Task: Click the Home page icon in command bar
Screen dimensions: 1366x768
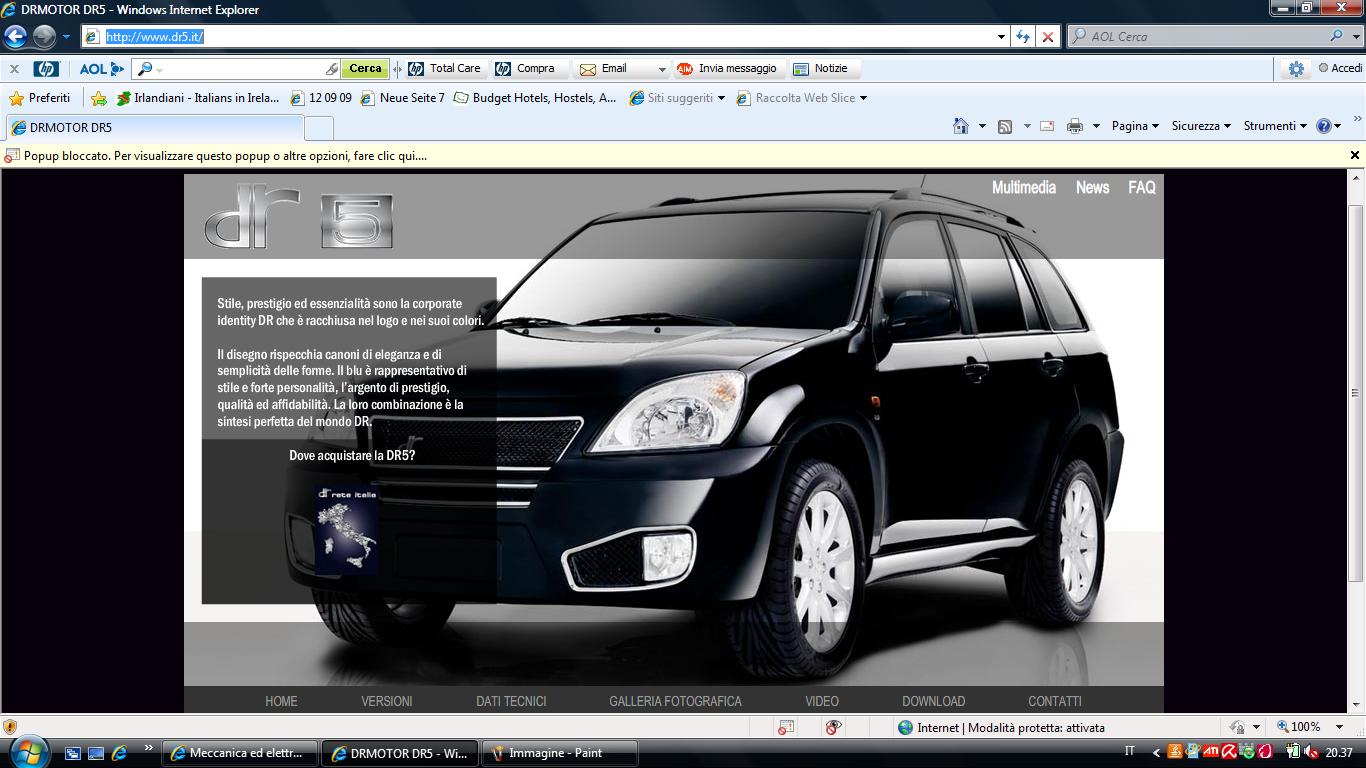Action: (x=961, y=126)
